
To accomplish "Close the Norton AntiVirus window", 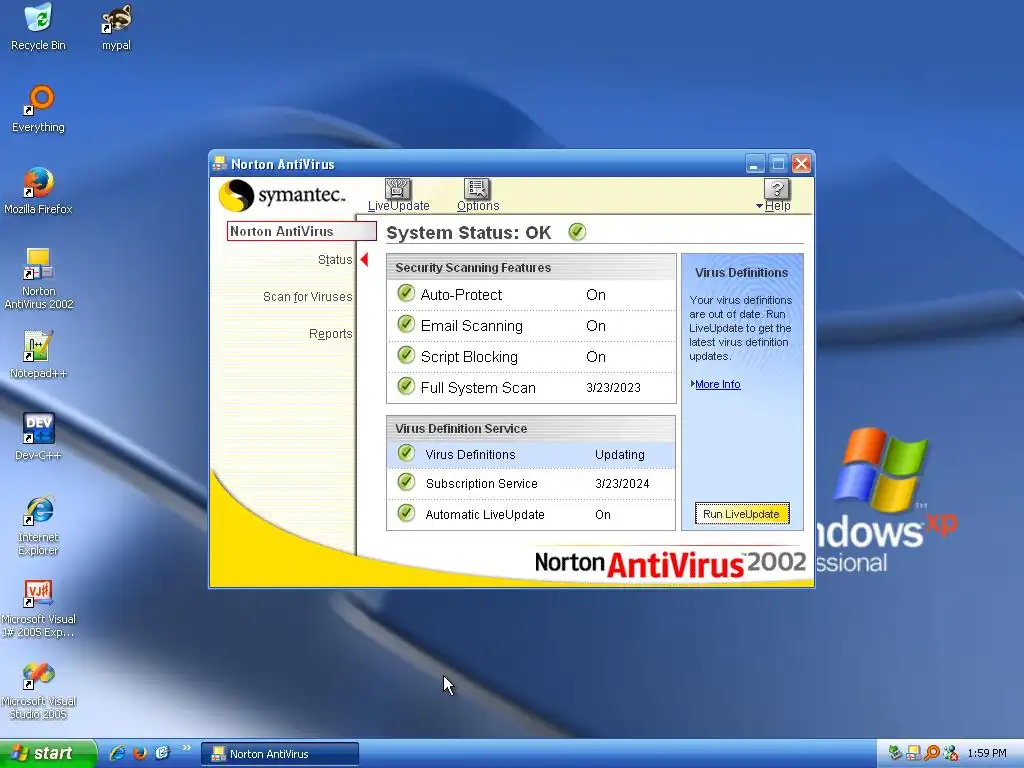I will pyautogui.click(x=801, y=164).
